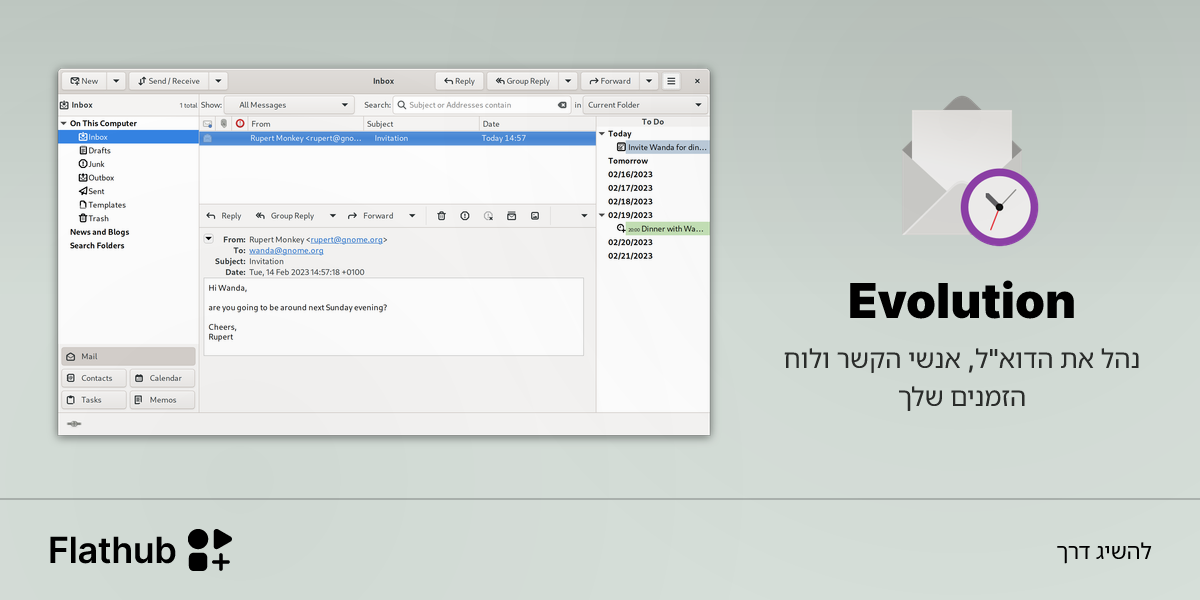Open the Dinner with Wanda appointment

coord(662,229)
